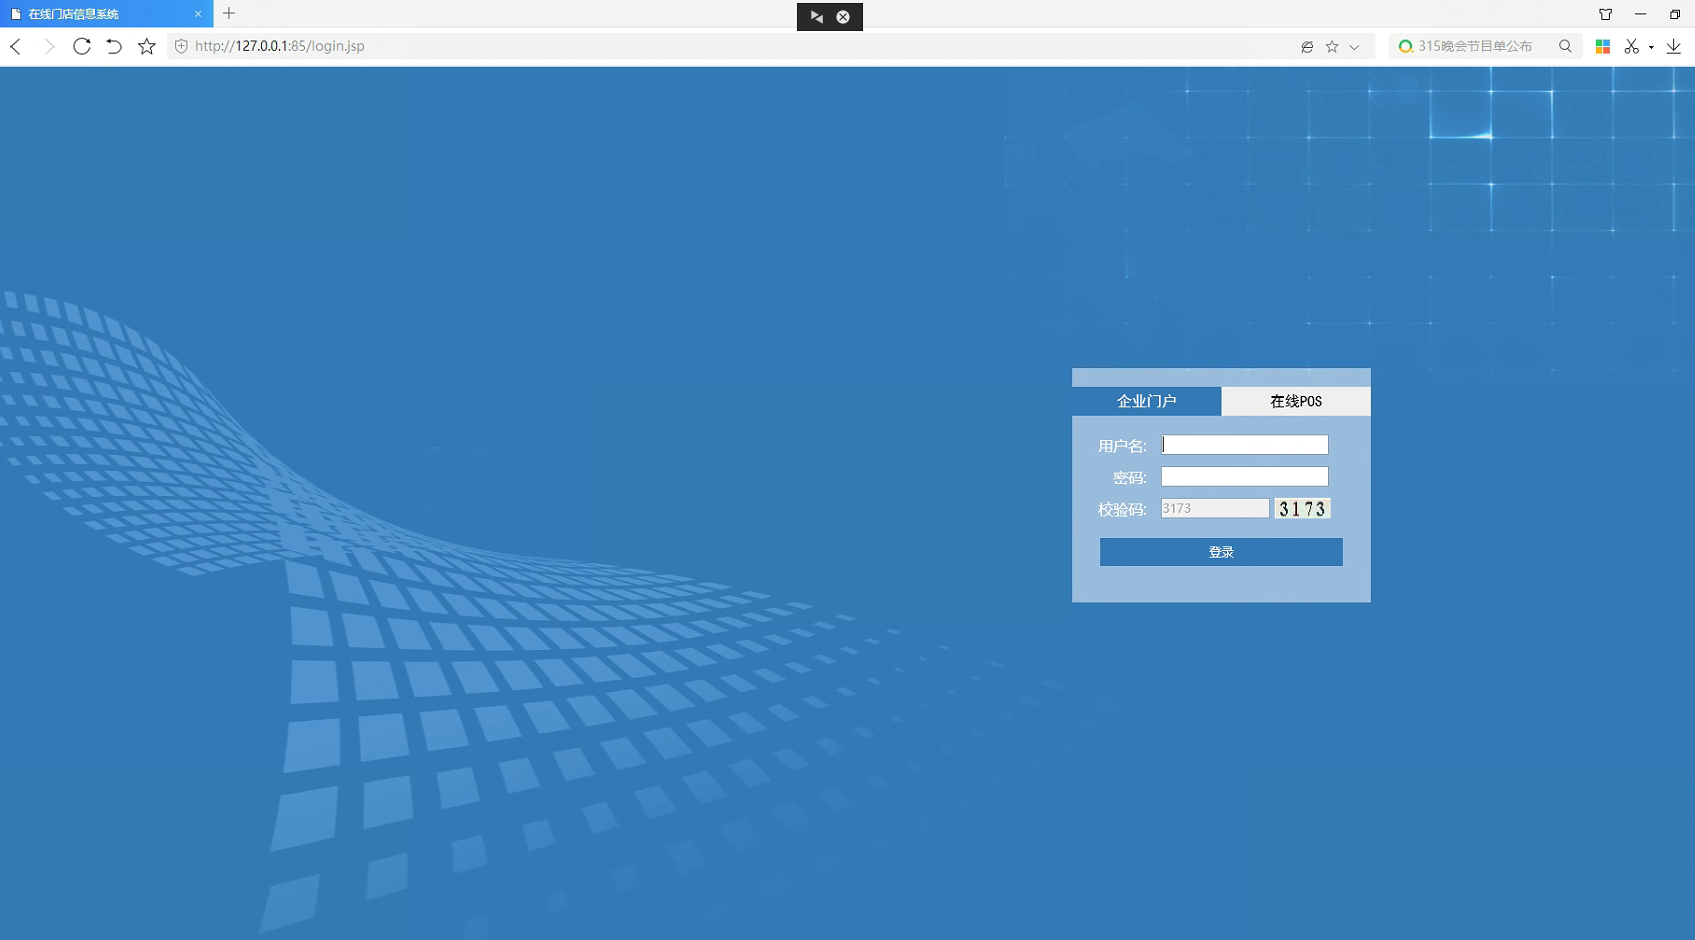Open a new tab with the plus button
The height and width of the screenshot is (940, 1695).
coord(229,13)
